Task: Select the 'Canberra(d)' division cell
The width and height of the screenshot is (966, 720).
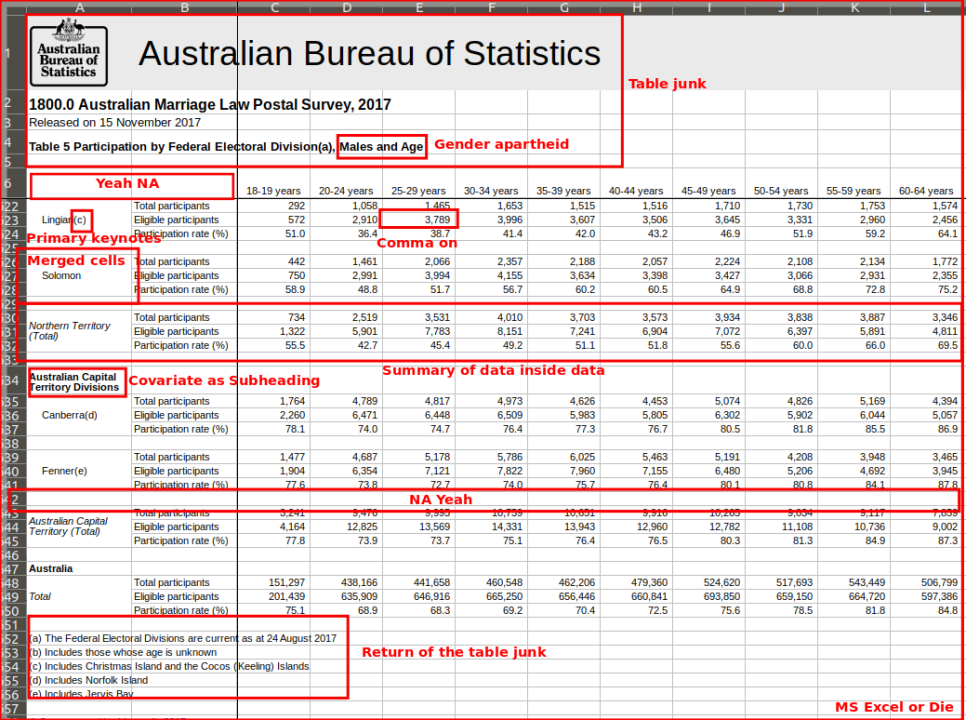Action: click(x=69, y=415)
